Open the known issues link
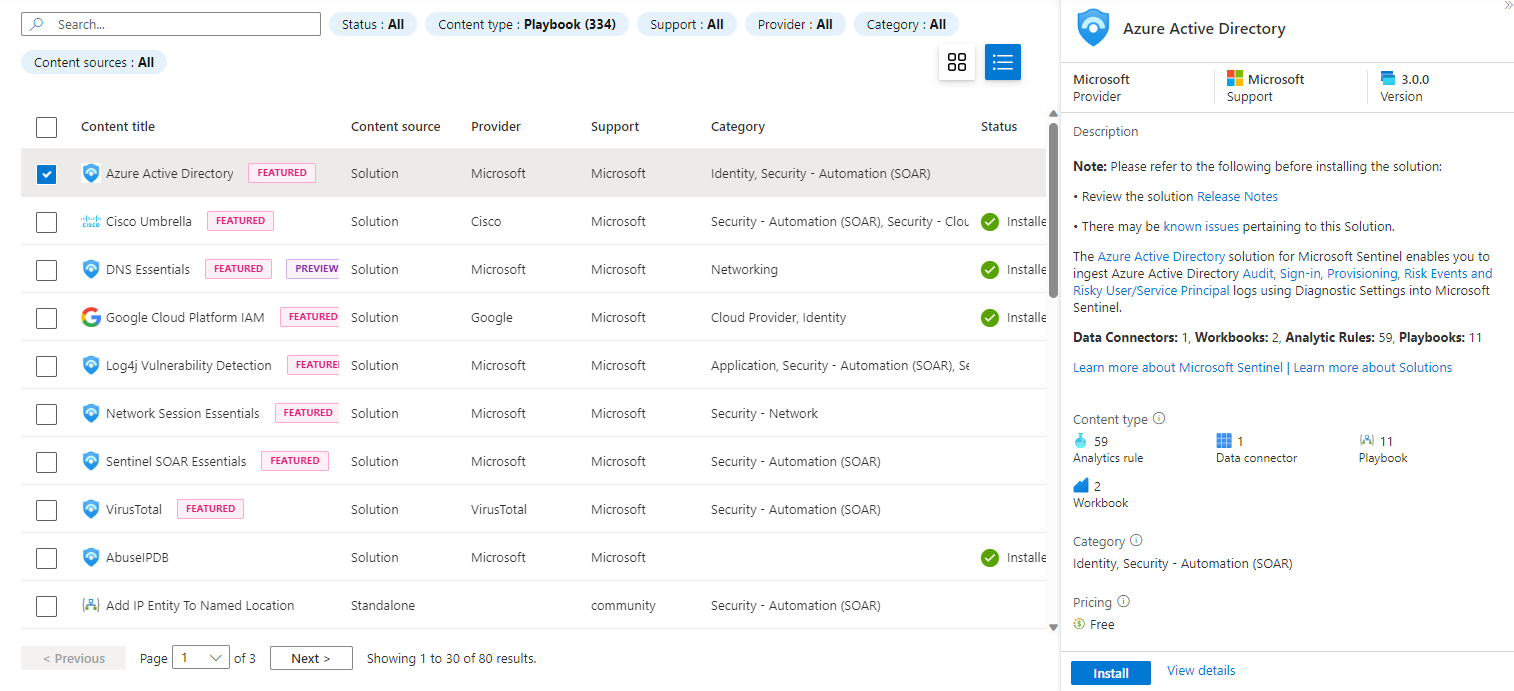The height and width of the screenshot is (691, 1514). pos(1201,227)
